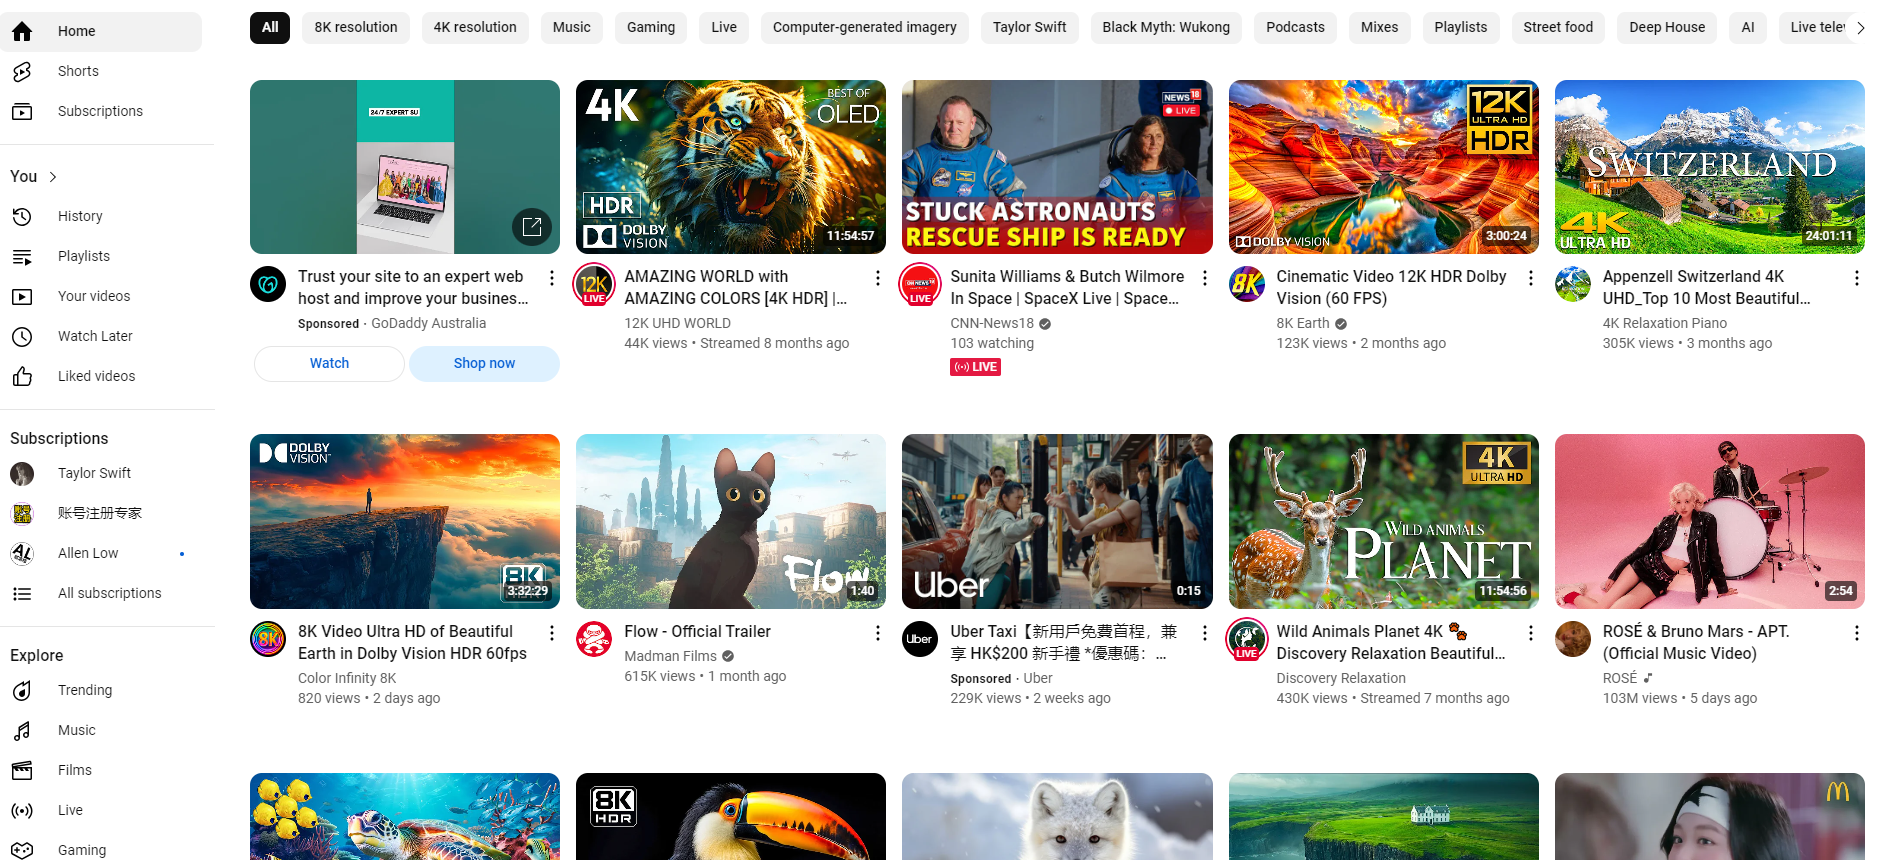
Task: Play the Uber Taxi ad thumbnail
Action: coord(1057,522)
